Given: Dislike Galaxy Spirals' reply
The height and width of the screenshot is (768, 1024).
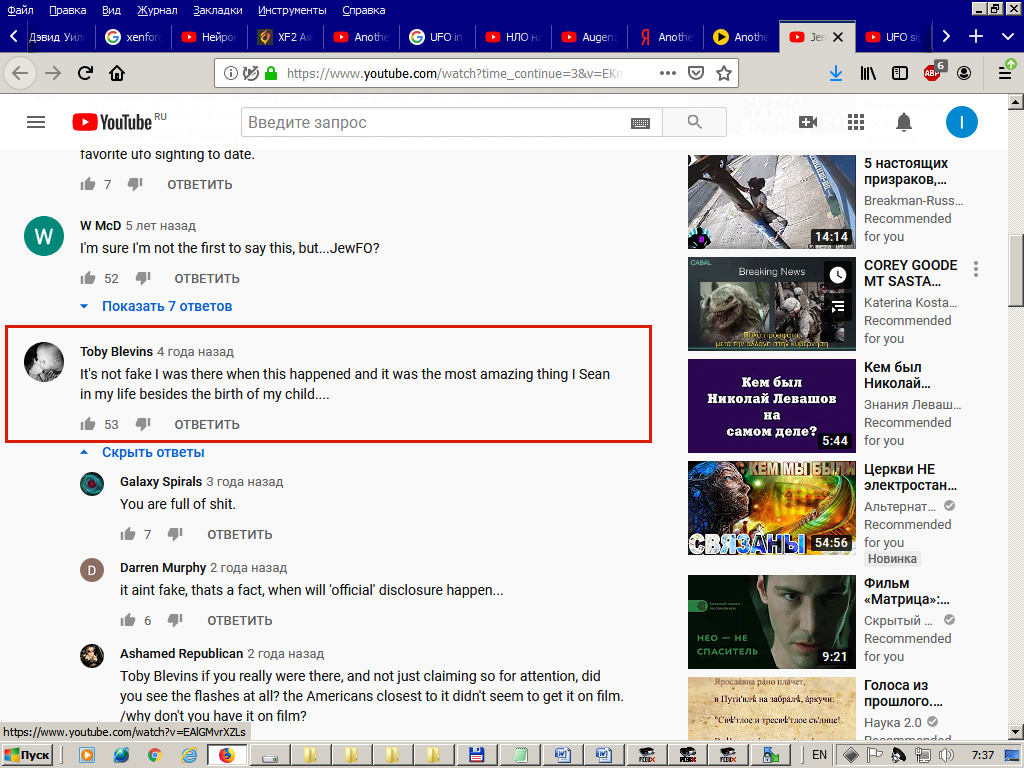Looking at the screenshot, I should 175,534.
